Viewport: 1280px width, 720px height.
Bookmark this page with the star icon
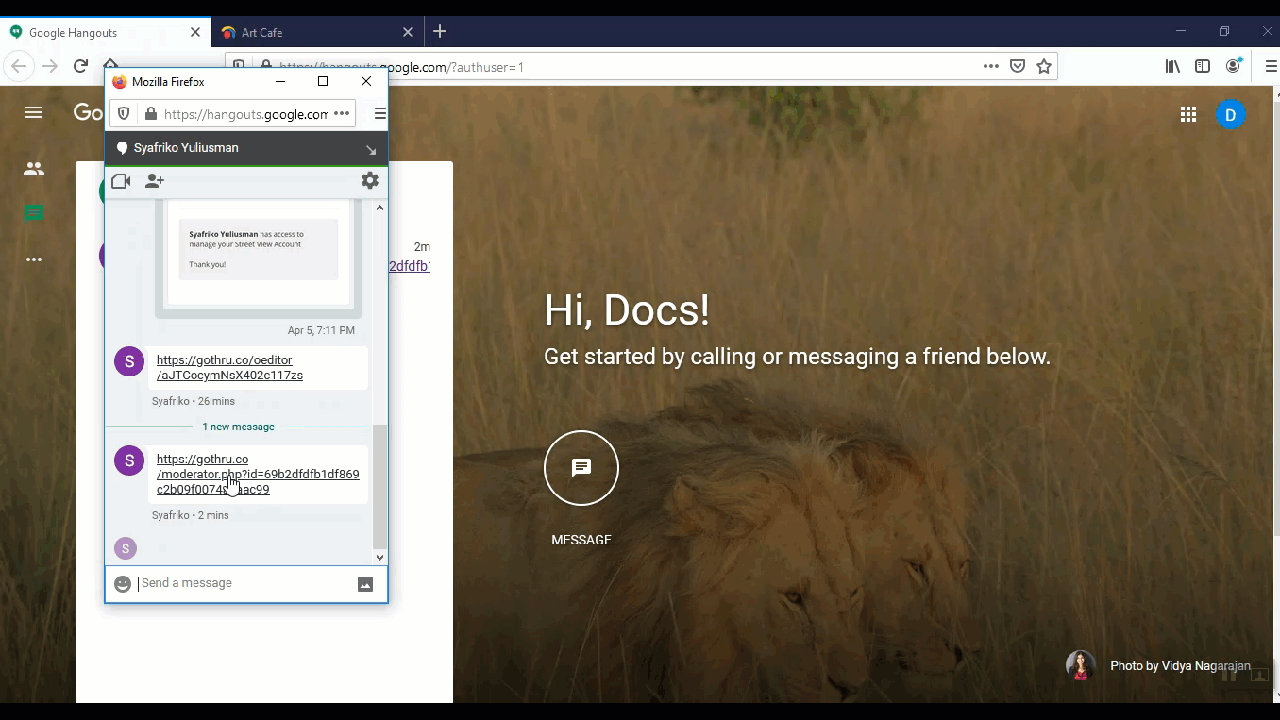pos(1044,67)
